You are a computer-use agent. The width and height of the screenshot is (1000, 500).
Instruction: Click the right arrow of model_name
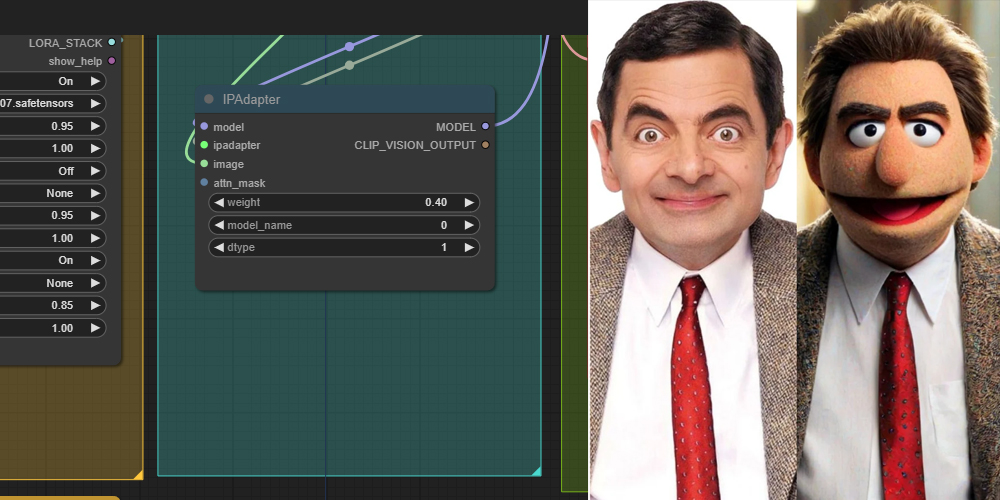click(x=469, y=225)
